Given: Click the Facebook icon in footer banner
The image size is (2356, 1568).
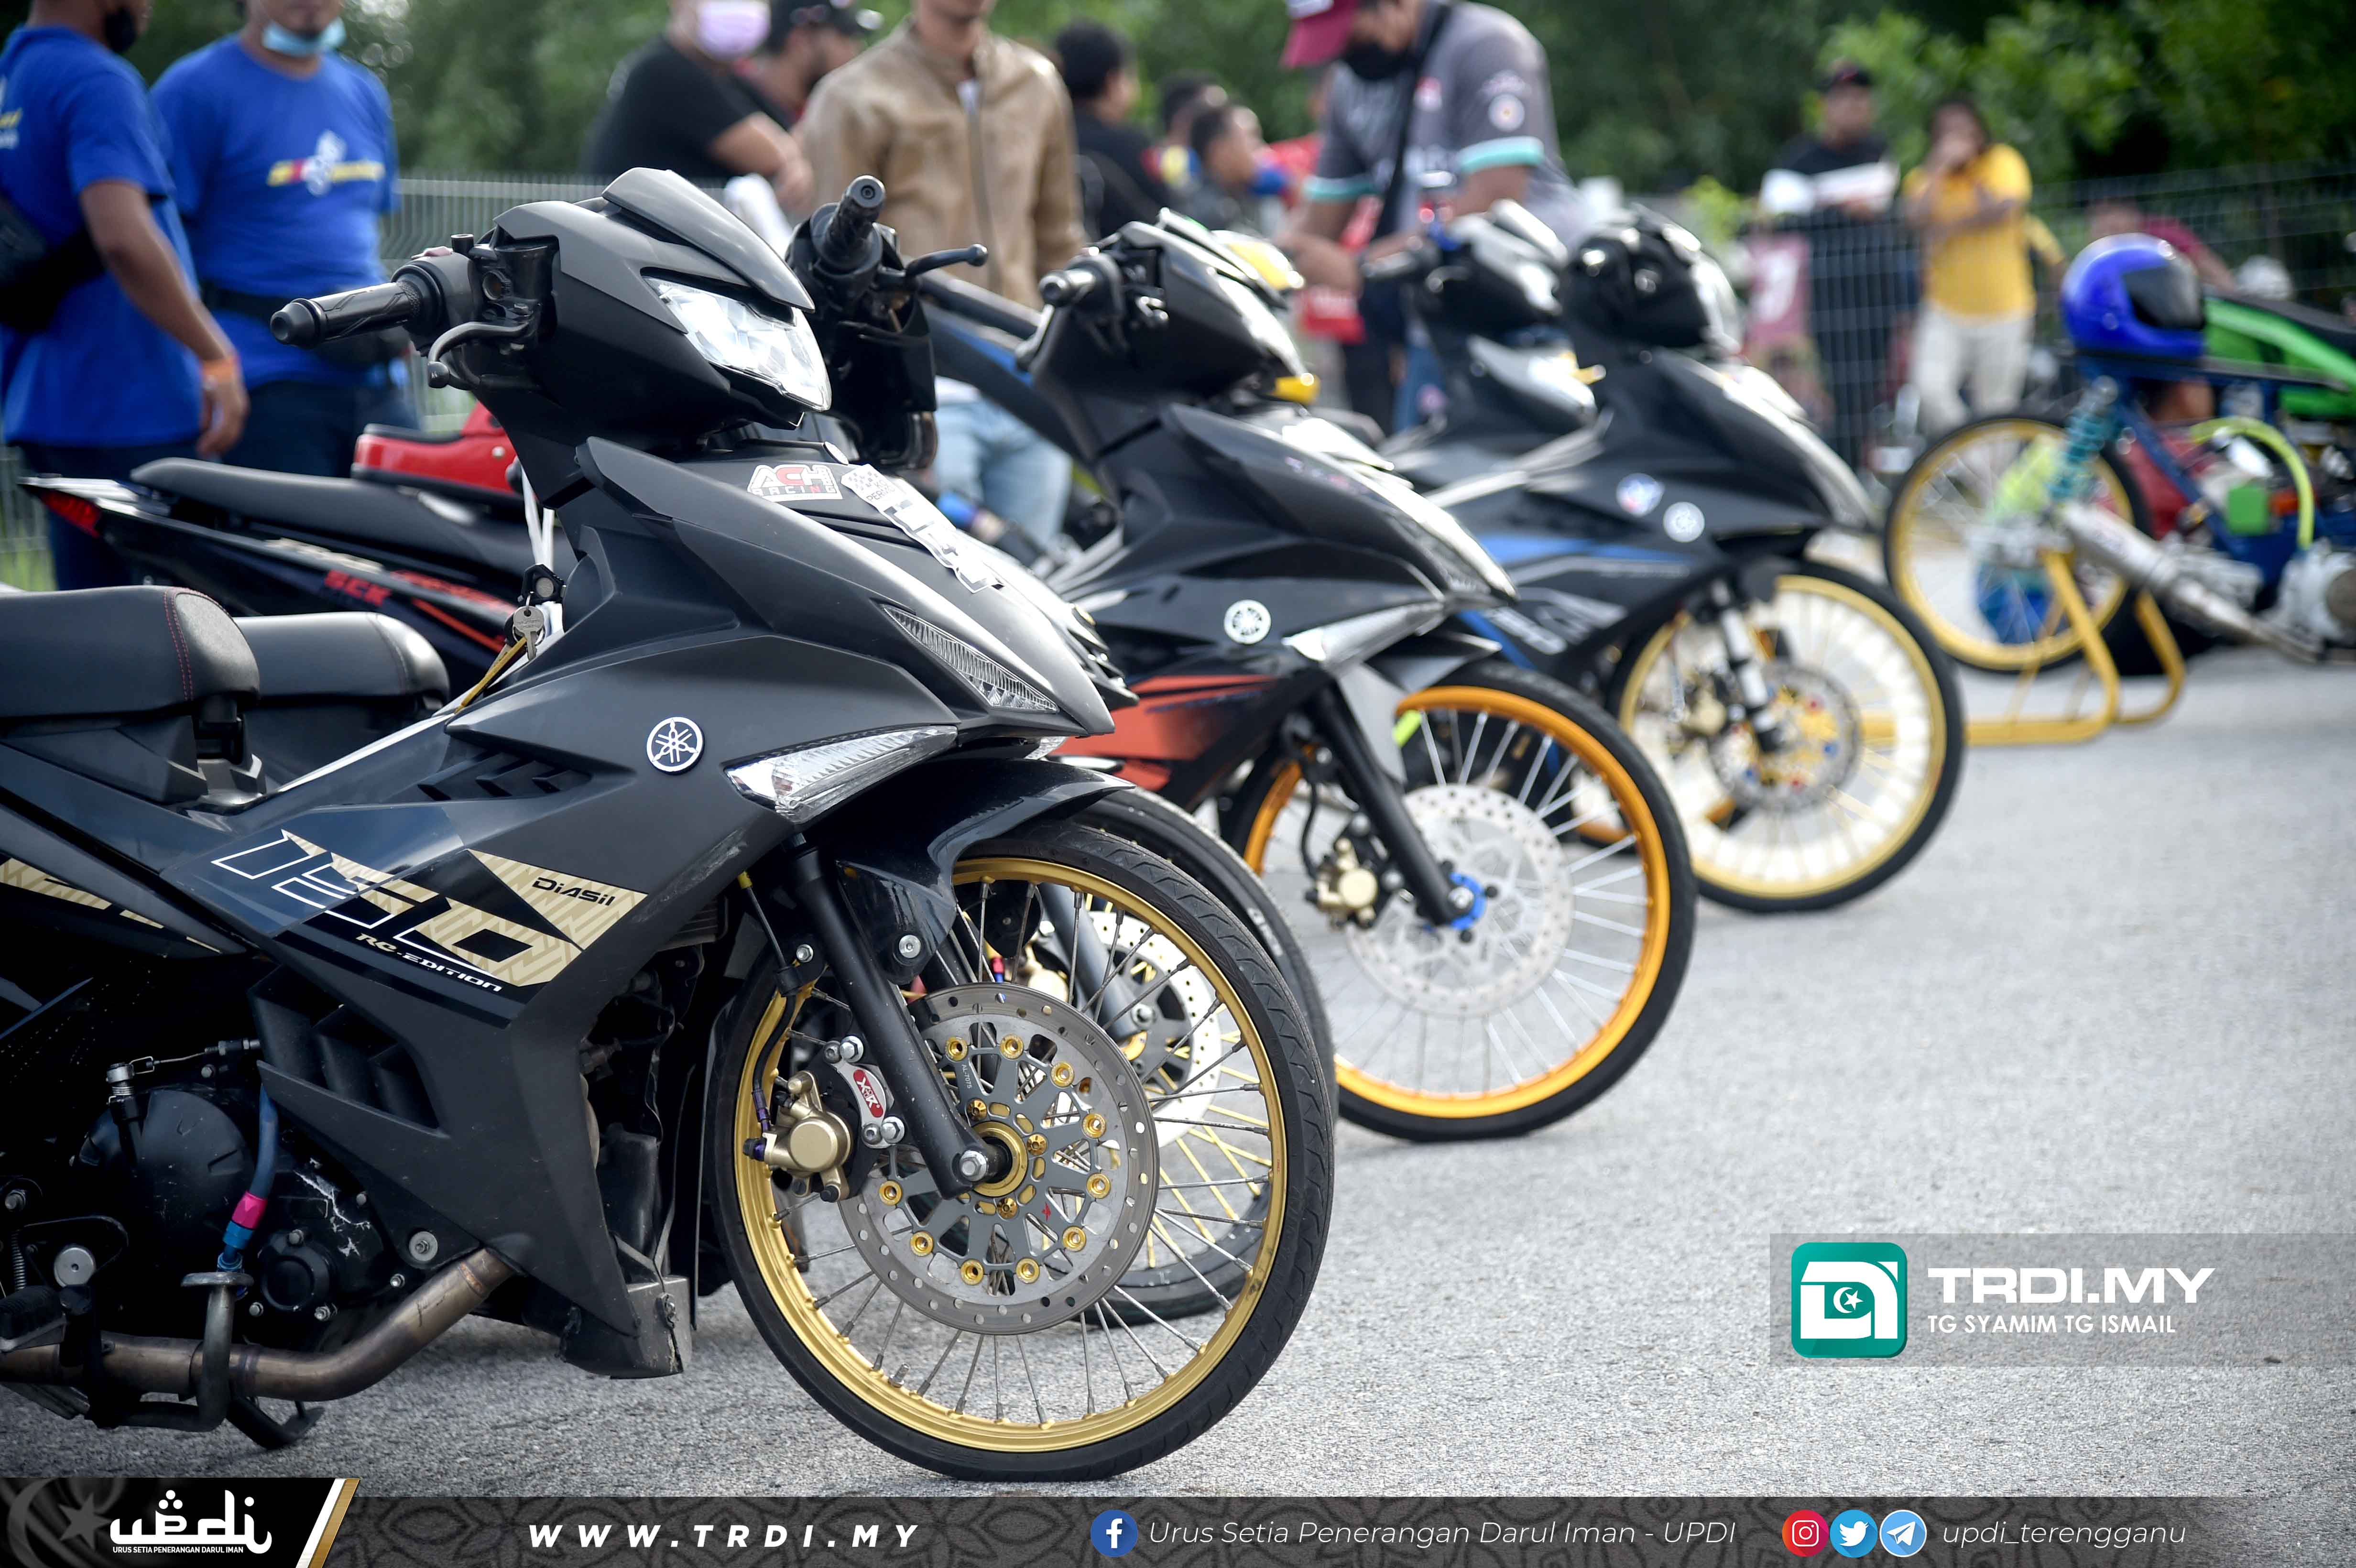Looking at the screenshot, I should 1113,1533.
